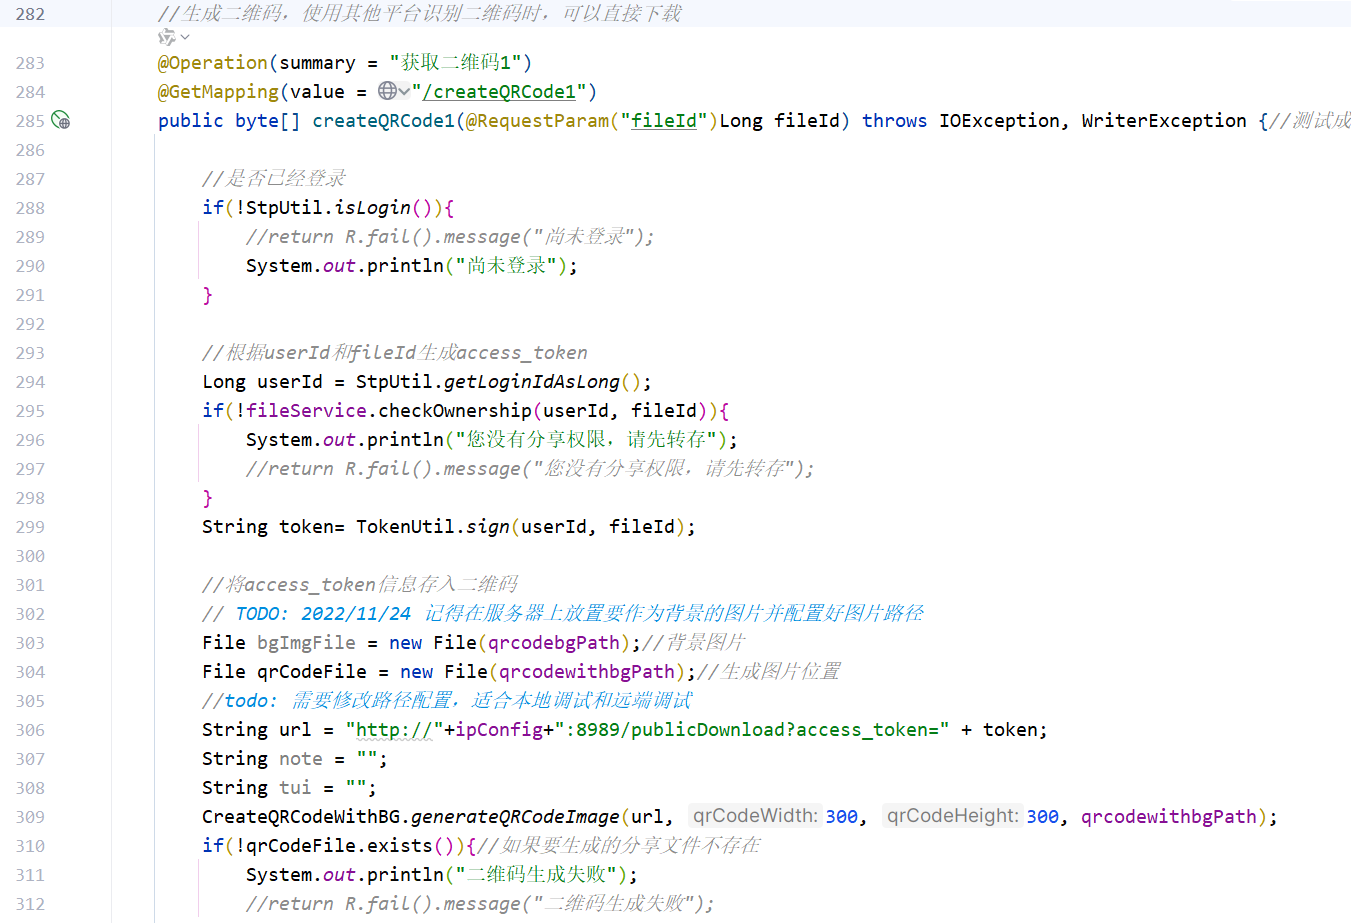Click the commented return on line 297

tap(530, 468)
